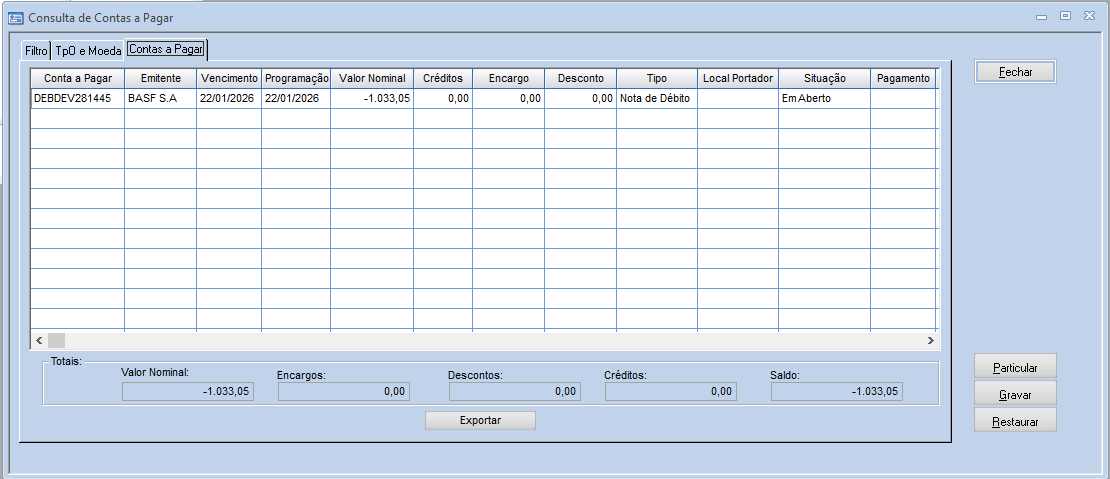Select the Contas a Pagar tab

[165, 49]
